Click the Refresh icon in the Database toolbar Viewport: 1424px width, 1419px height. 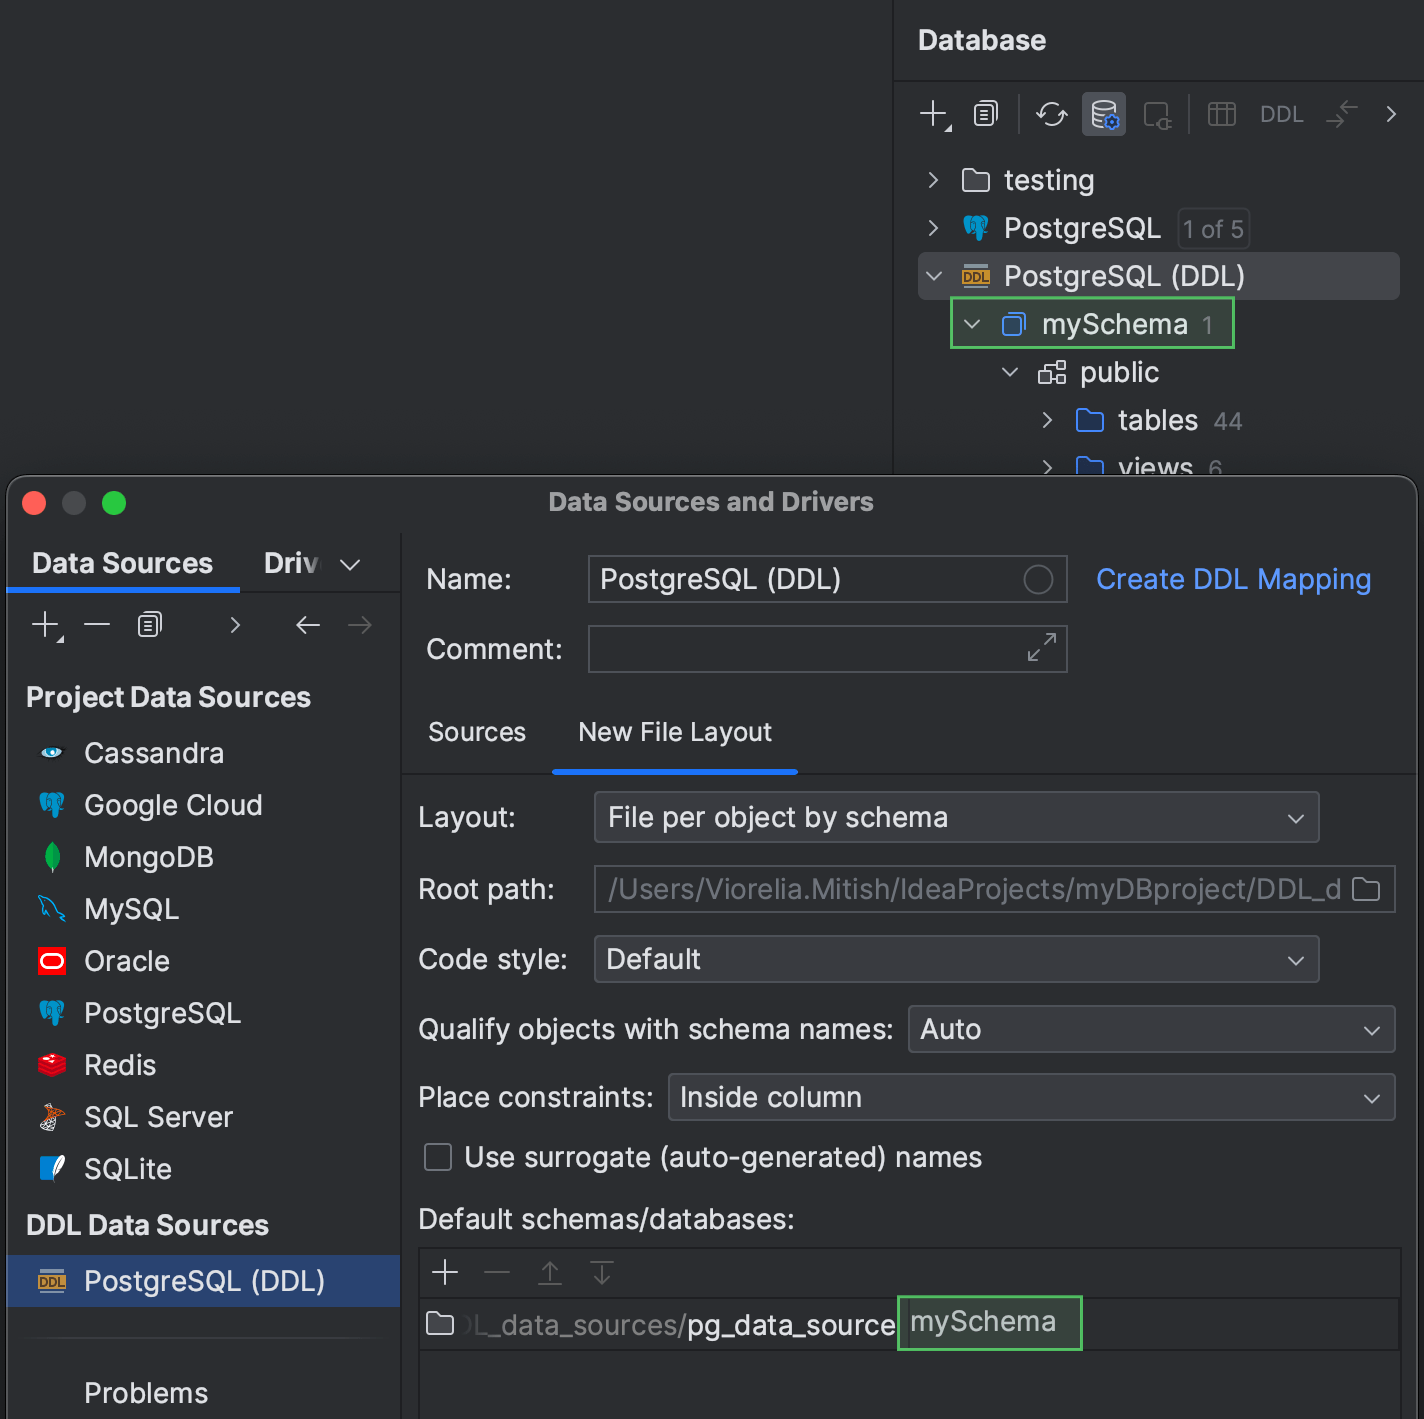click(x=1051, y=114)
